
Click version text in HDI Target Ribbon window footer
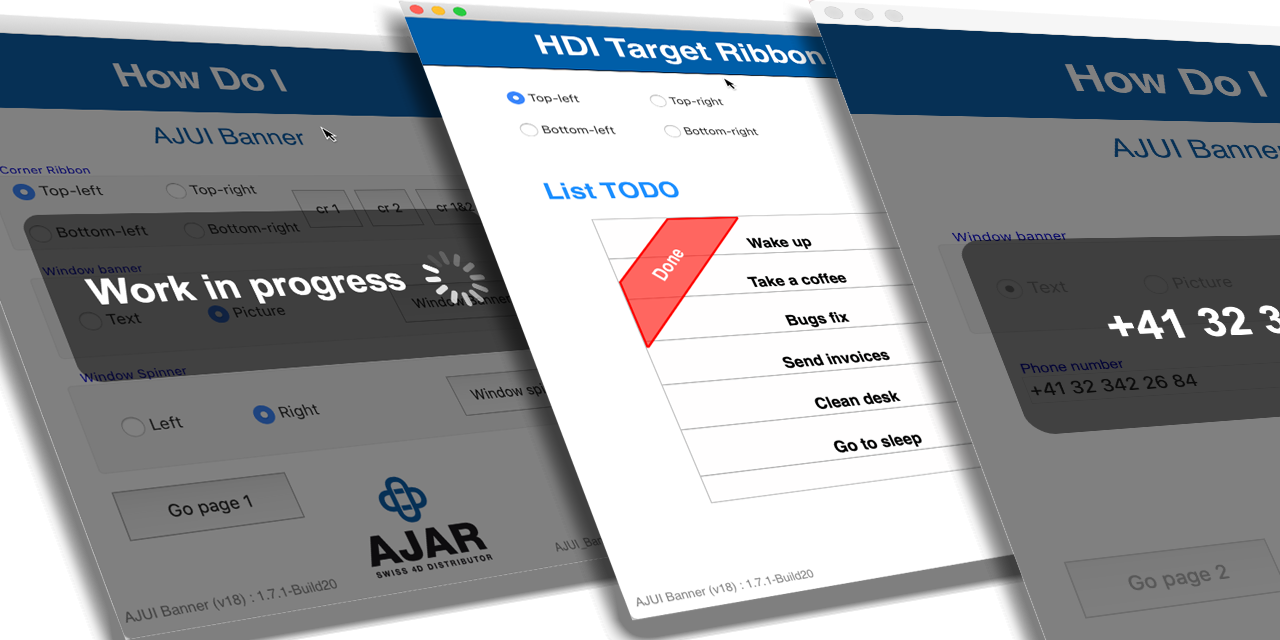(724, 589)
